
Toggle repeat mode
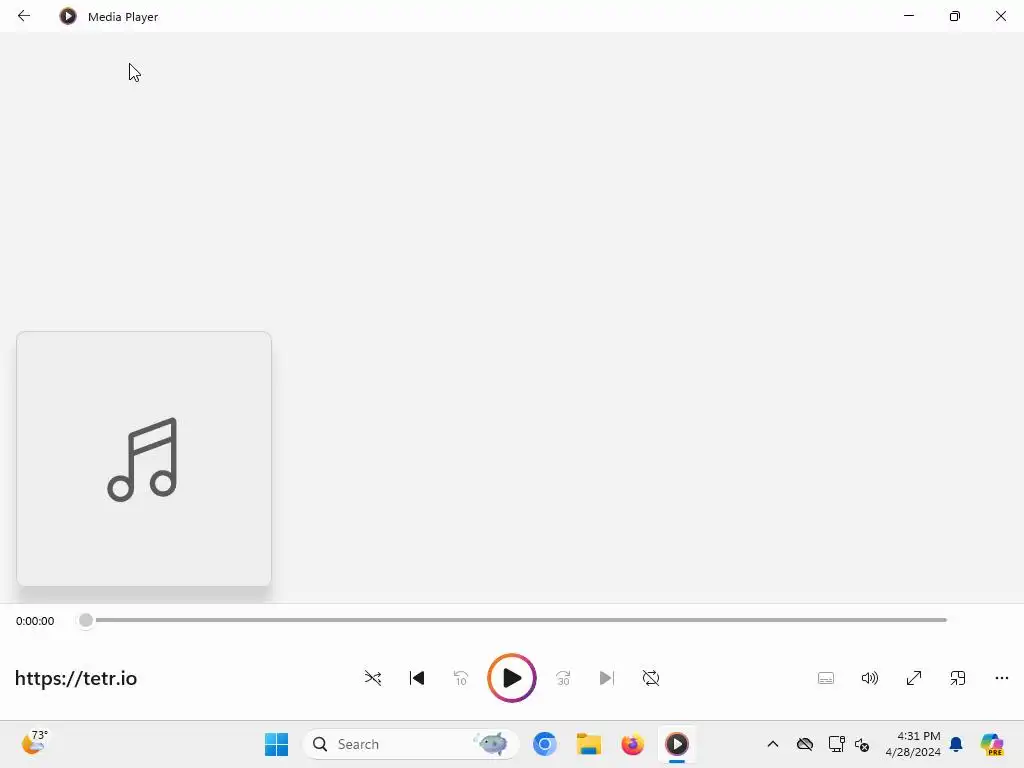pos(651,678)
